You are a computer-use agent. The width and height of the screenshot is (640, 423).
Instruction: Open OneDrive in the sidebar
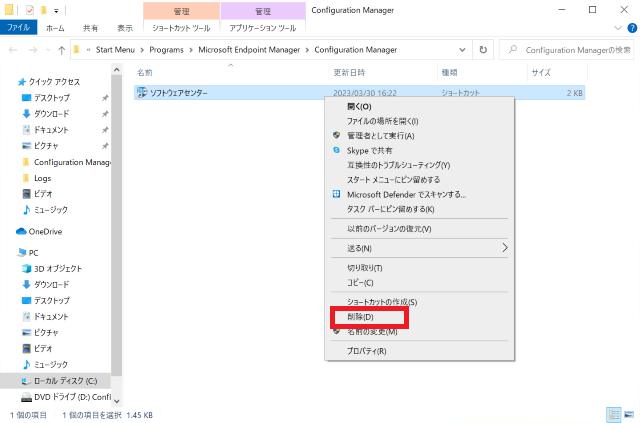click(44, 231)
